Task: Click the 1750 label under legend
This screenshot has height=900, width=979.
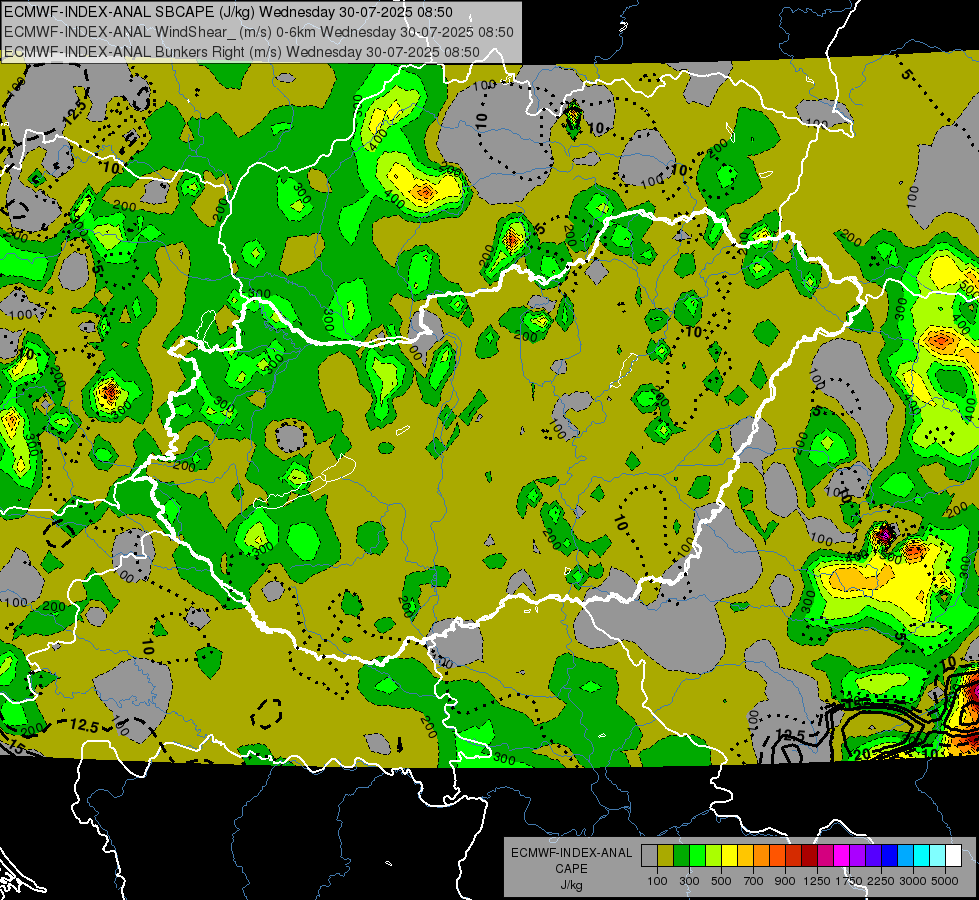Action: (849, 881)
